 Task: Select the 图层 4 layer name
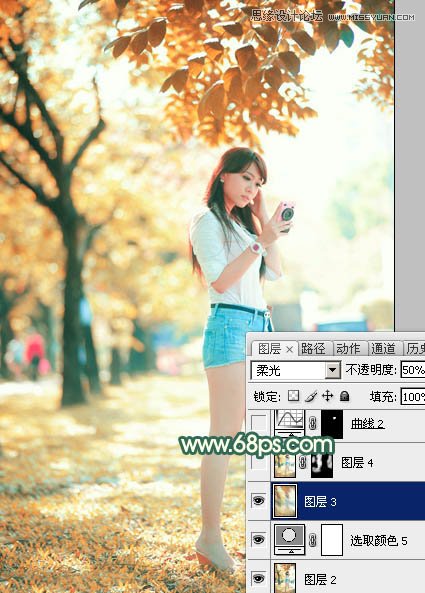click(357, 463)
